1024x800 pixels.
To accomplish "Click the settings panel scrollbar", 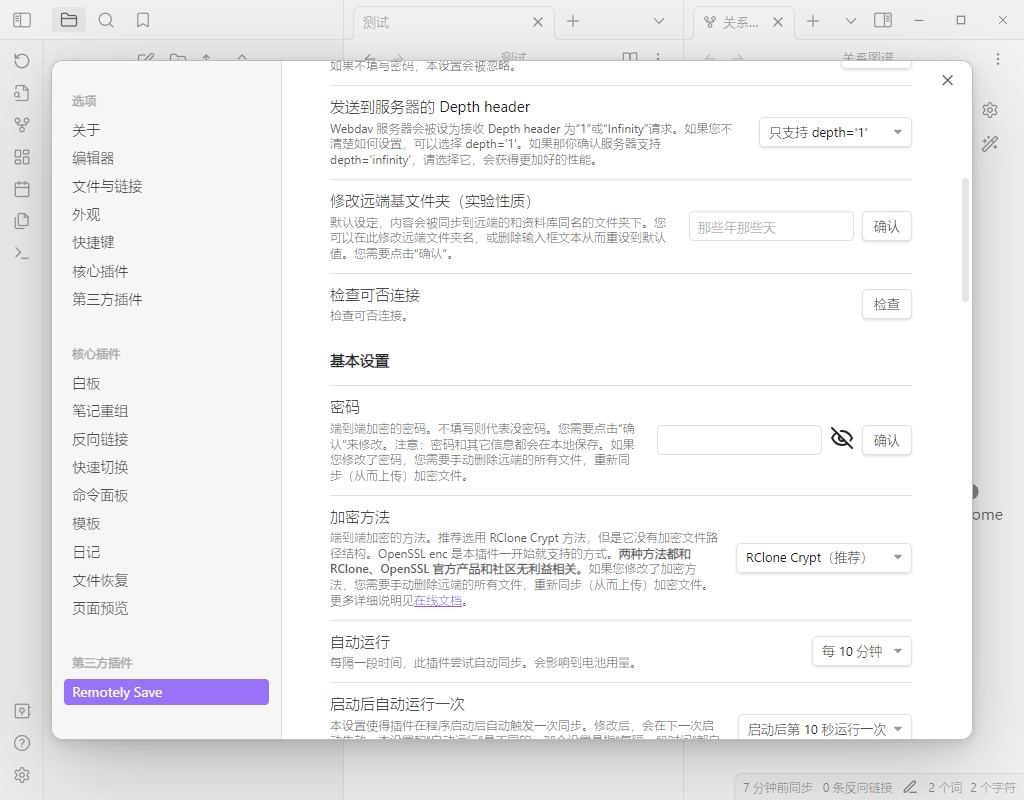I will click(965, 239).
